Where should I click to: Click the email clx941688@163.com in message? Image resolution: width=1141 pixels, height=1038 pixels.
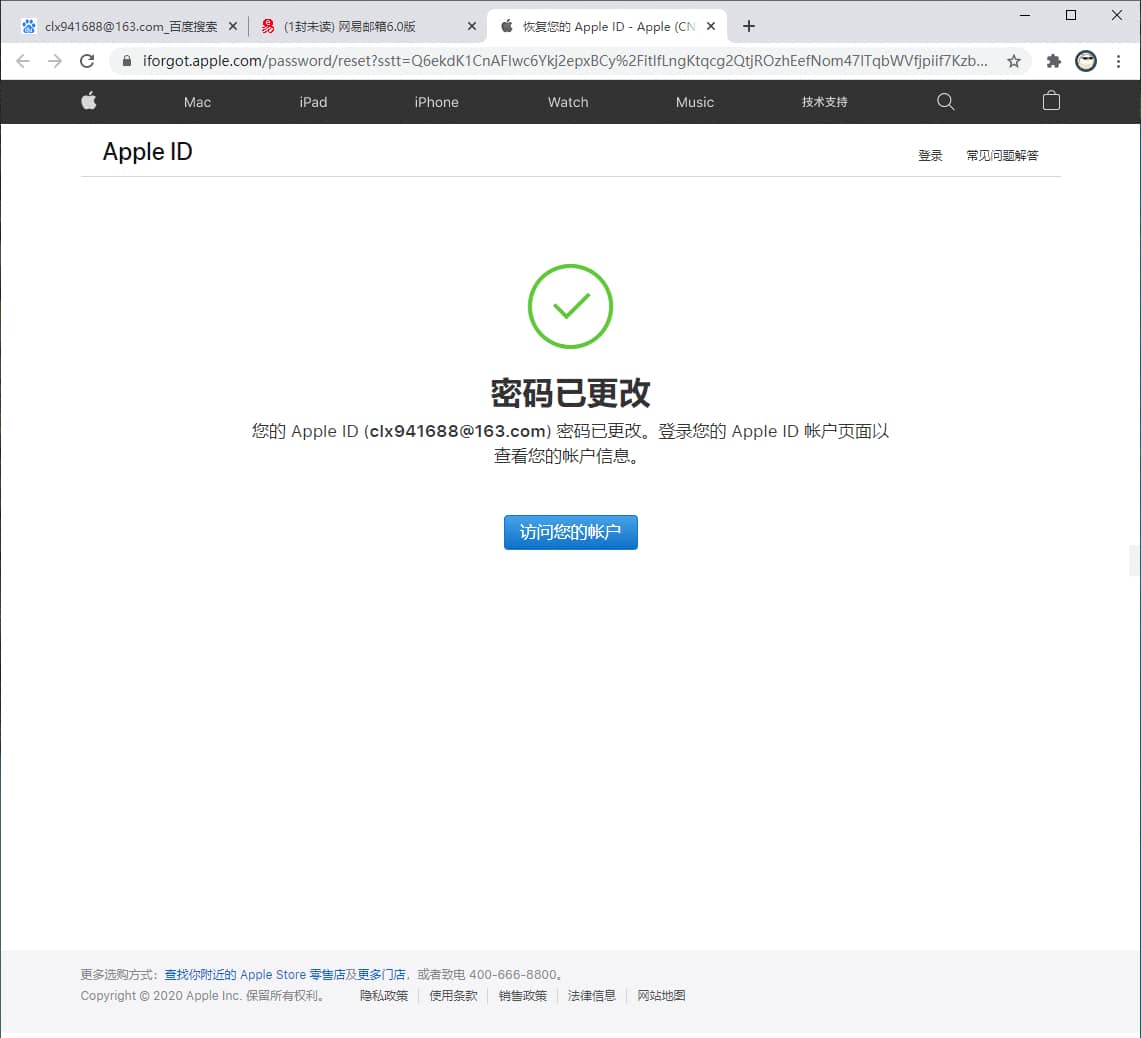(x=458, y=431)
